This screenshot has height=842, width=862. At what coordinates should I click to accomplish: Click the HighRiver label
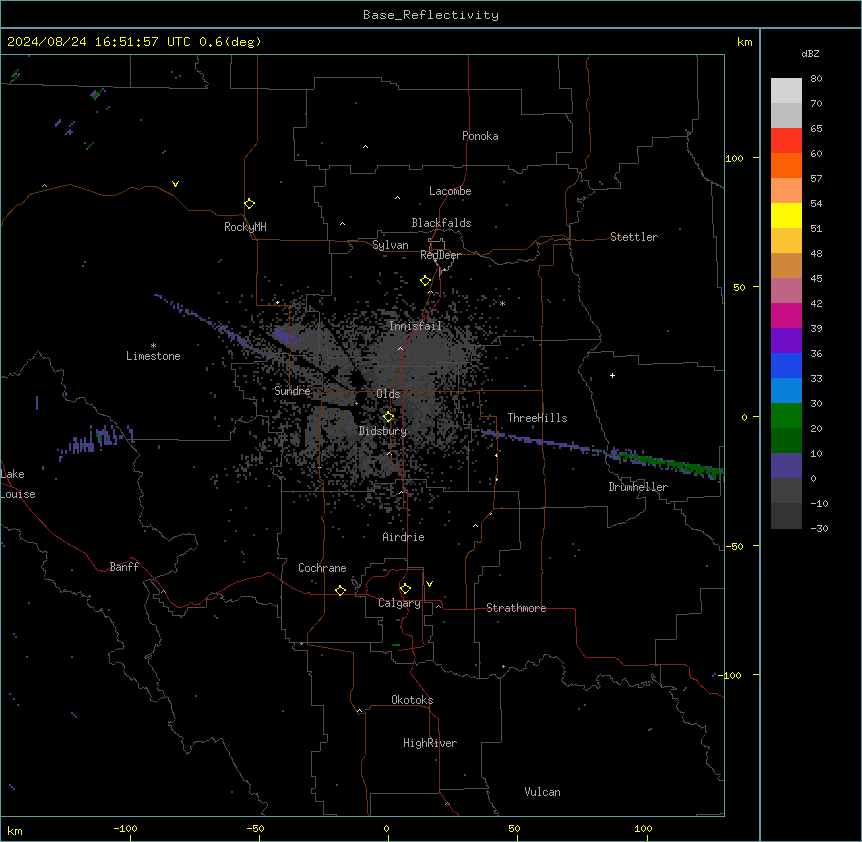pos(430,743)
